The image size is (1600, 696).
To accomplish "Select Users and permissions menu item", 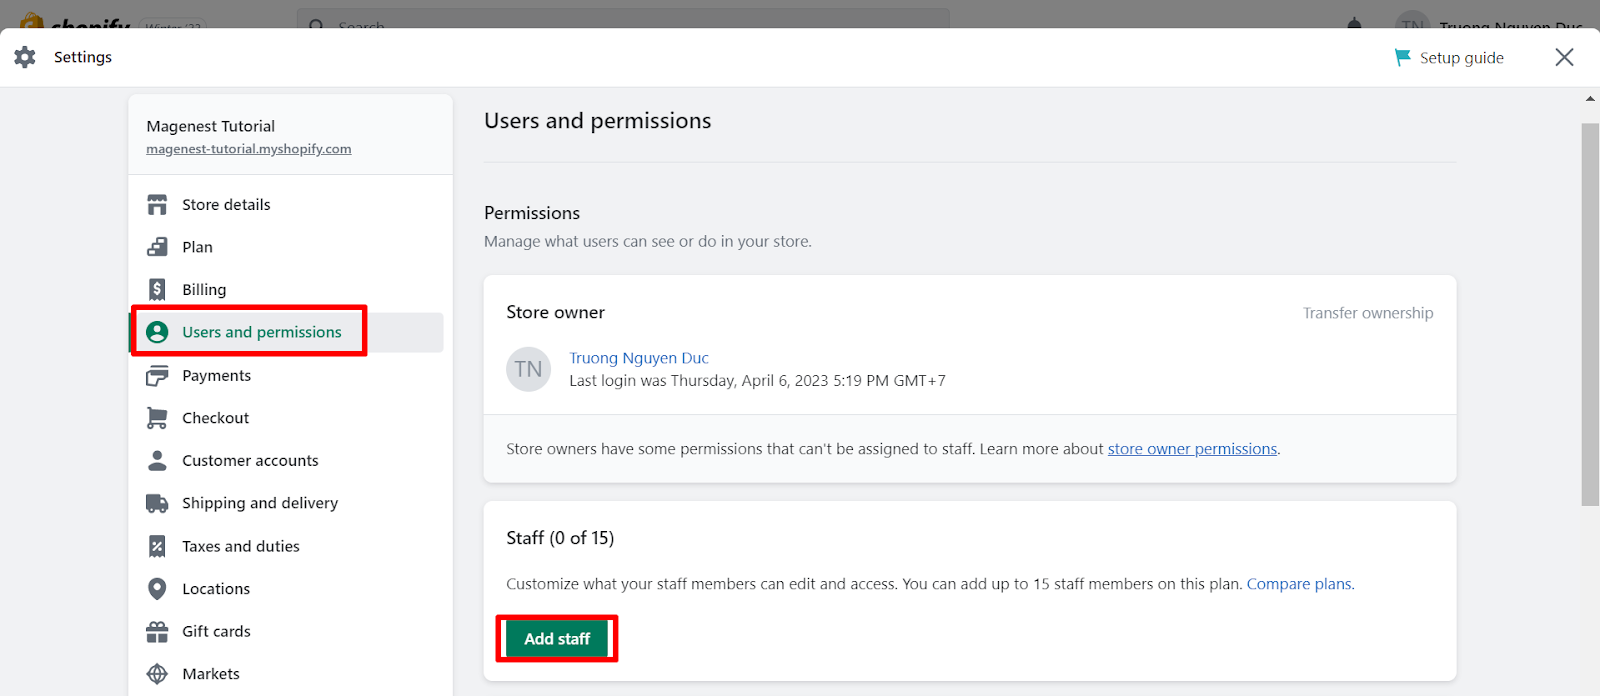I will coord(261,332).
